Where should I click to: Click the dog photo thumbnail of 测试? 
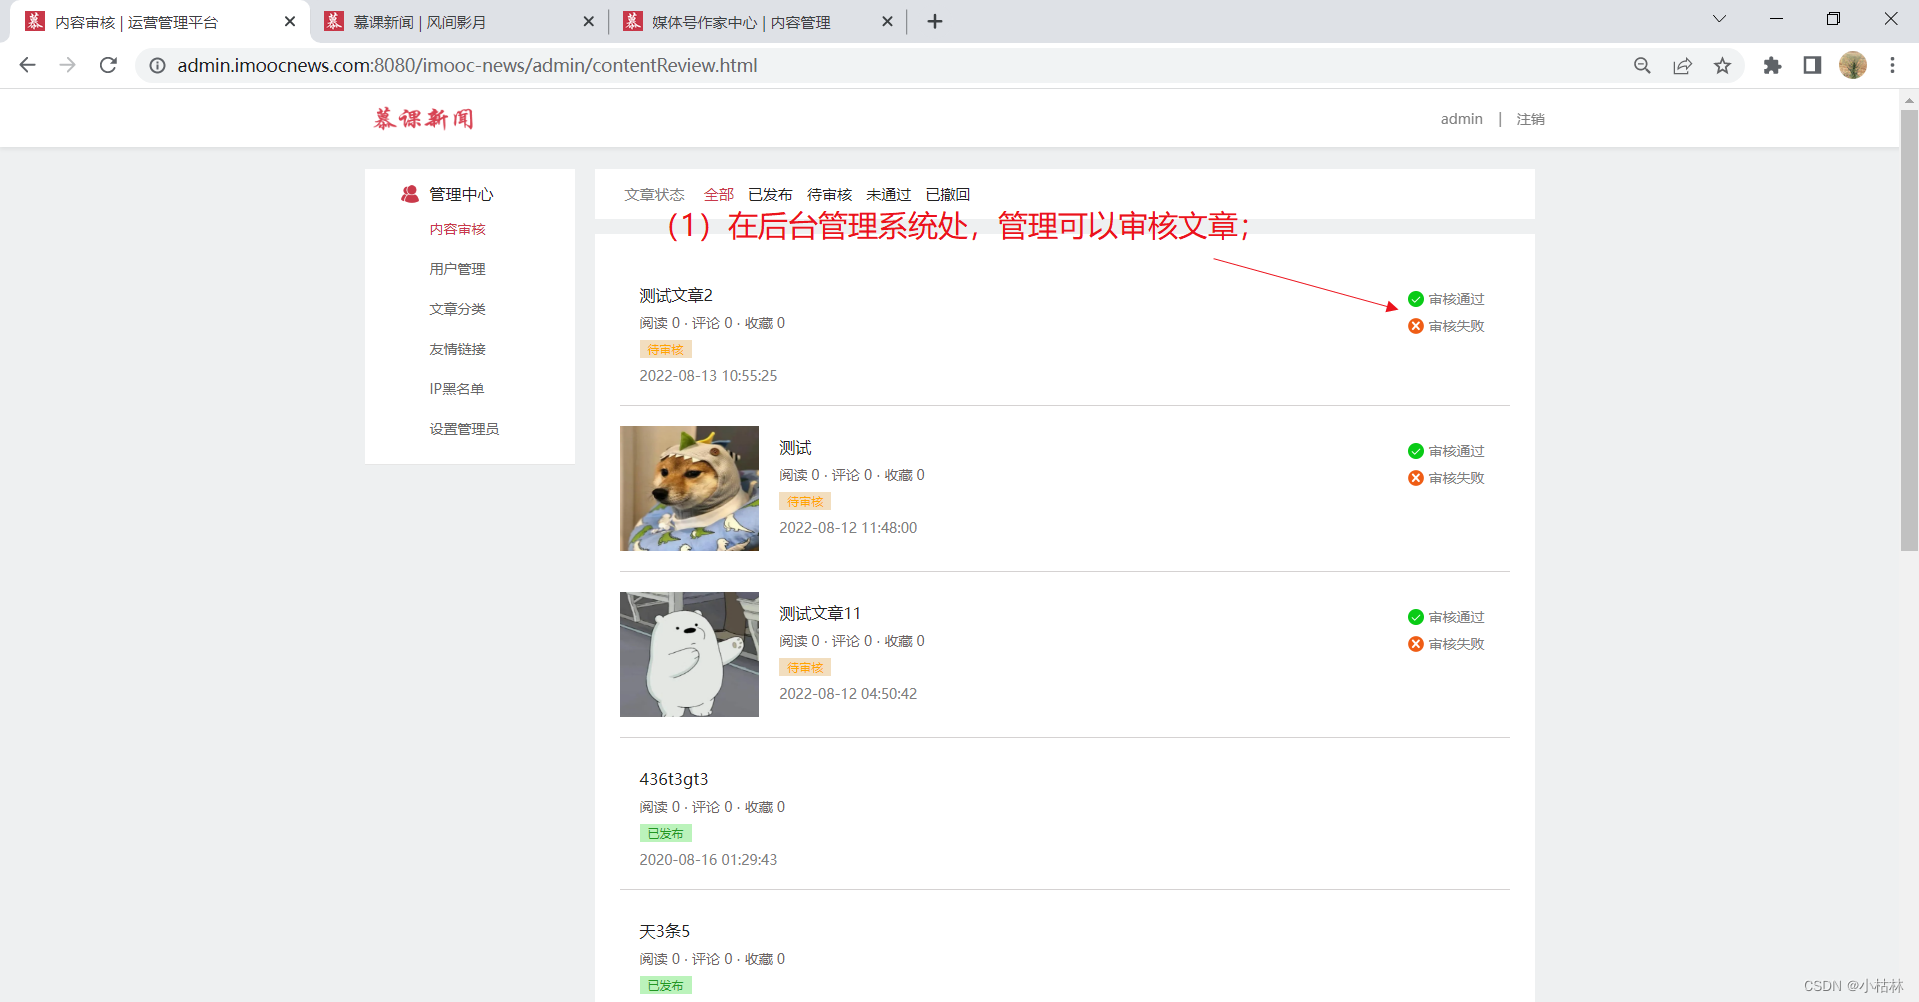tap(689, 488)
